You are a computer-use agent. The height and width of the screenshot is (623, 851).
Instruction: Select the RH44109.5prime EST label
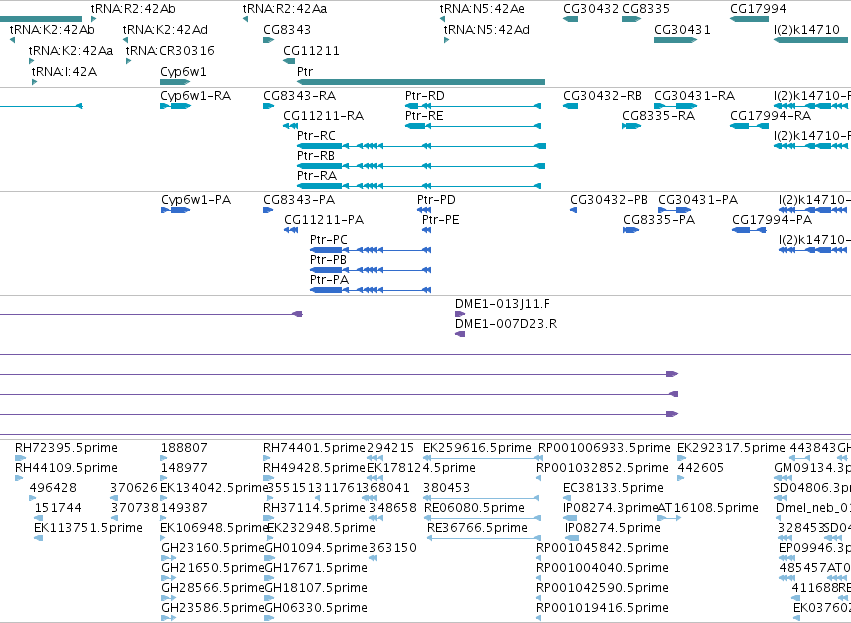[66, 468]
